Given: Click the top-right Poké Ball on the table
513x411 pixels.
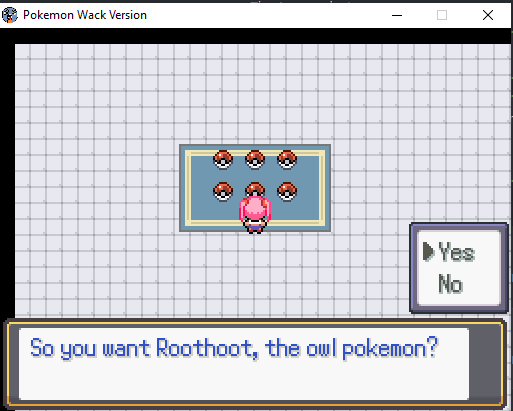Looking at the screenshot, I should [x=287, y=159].
